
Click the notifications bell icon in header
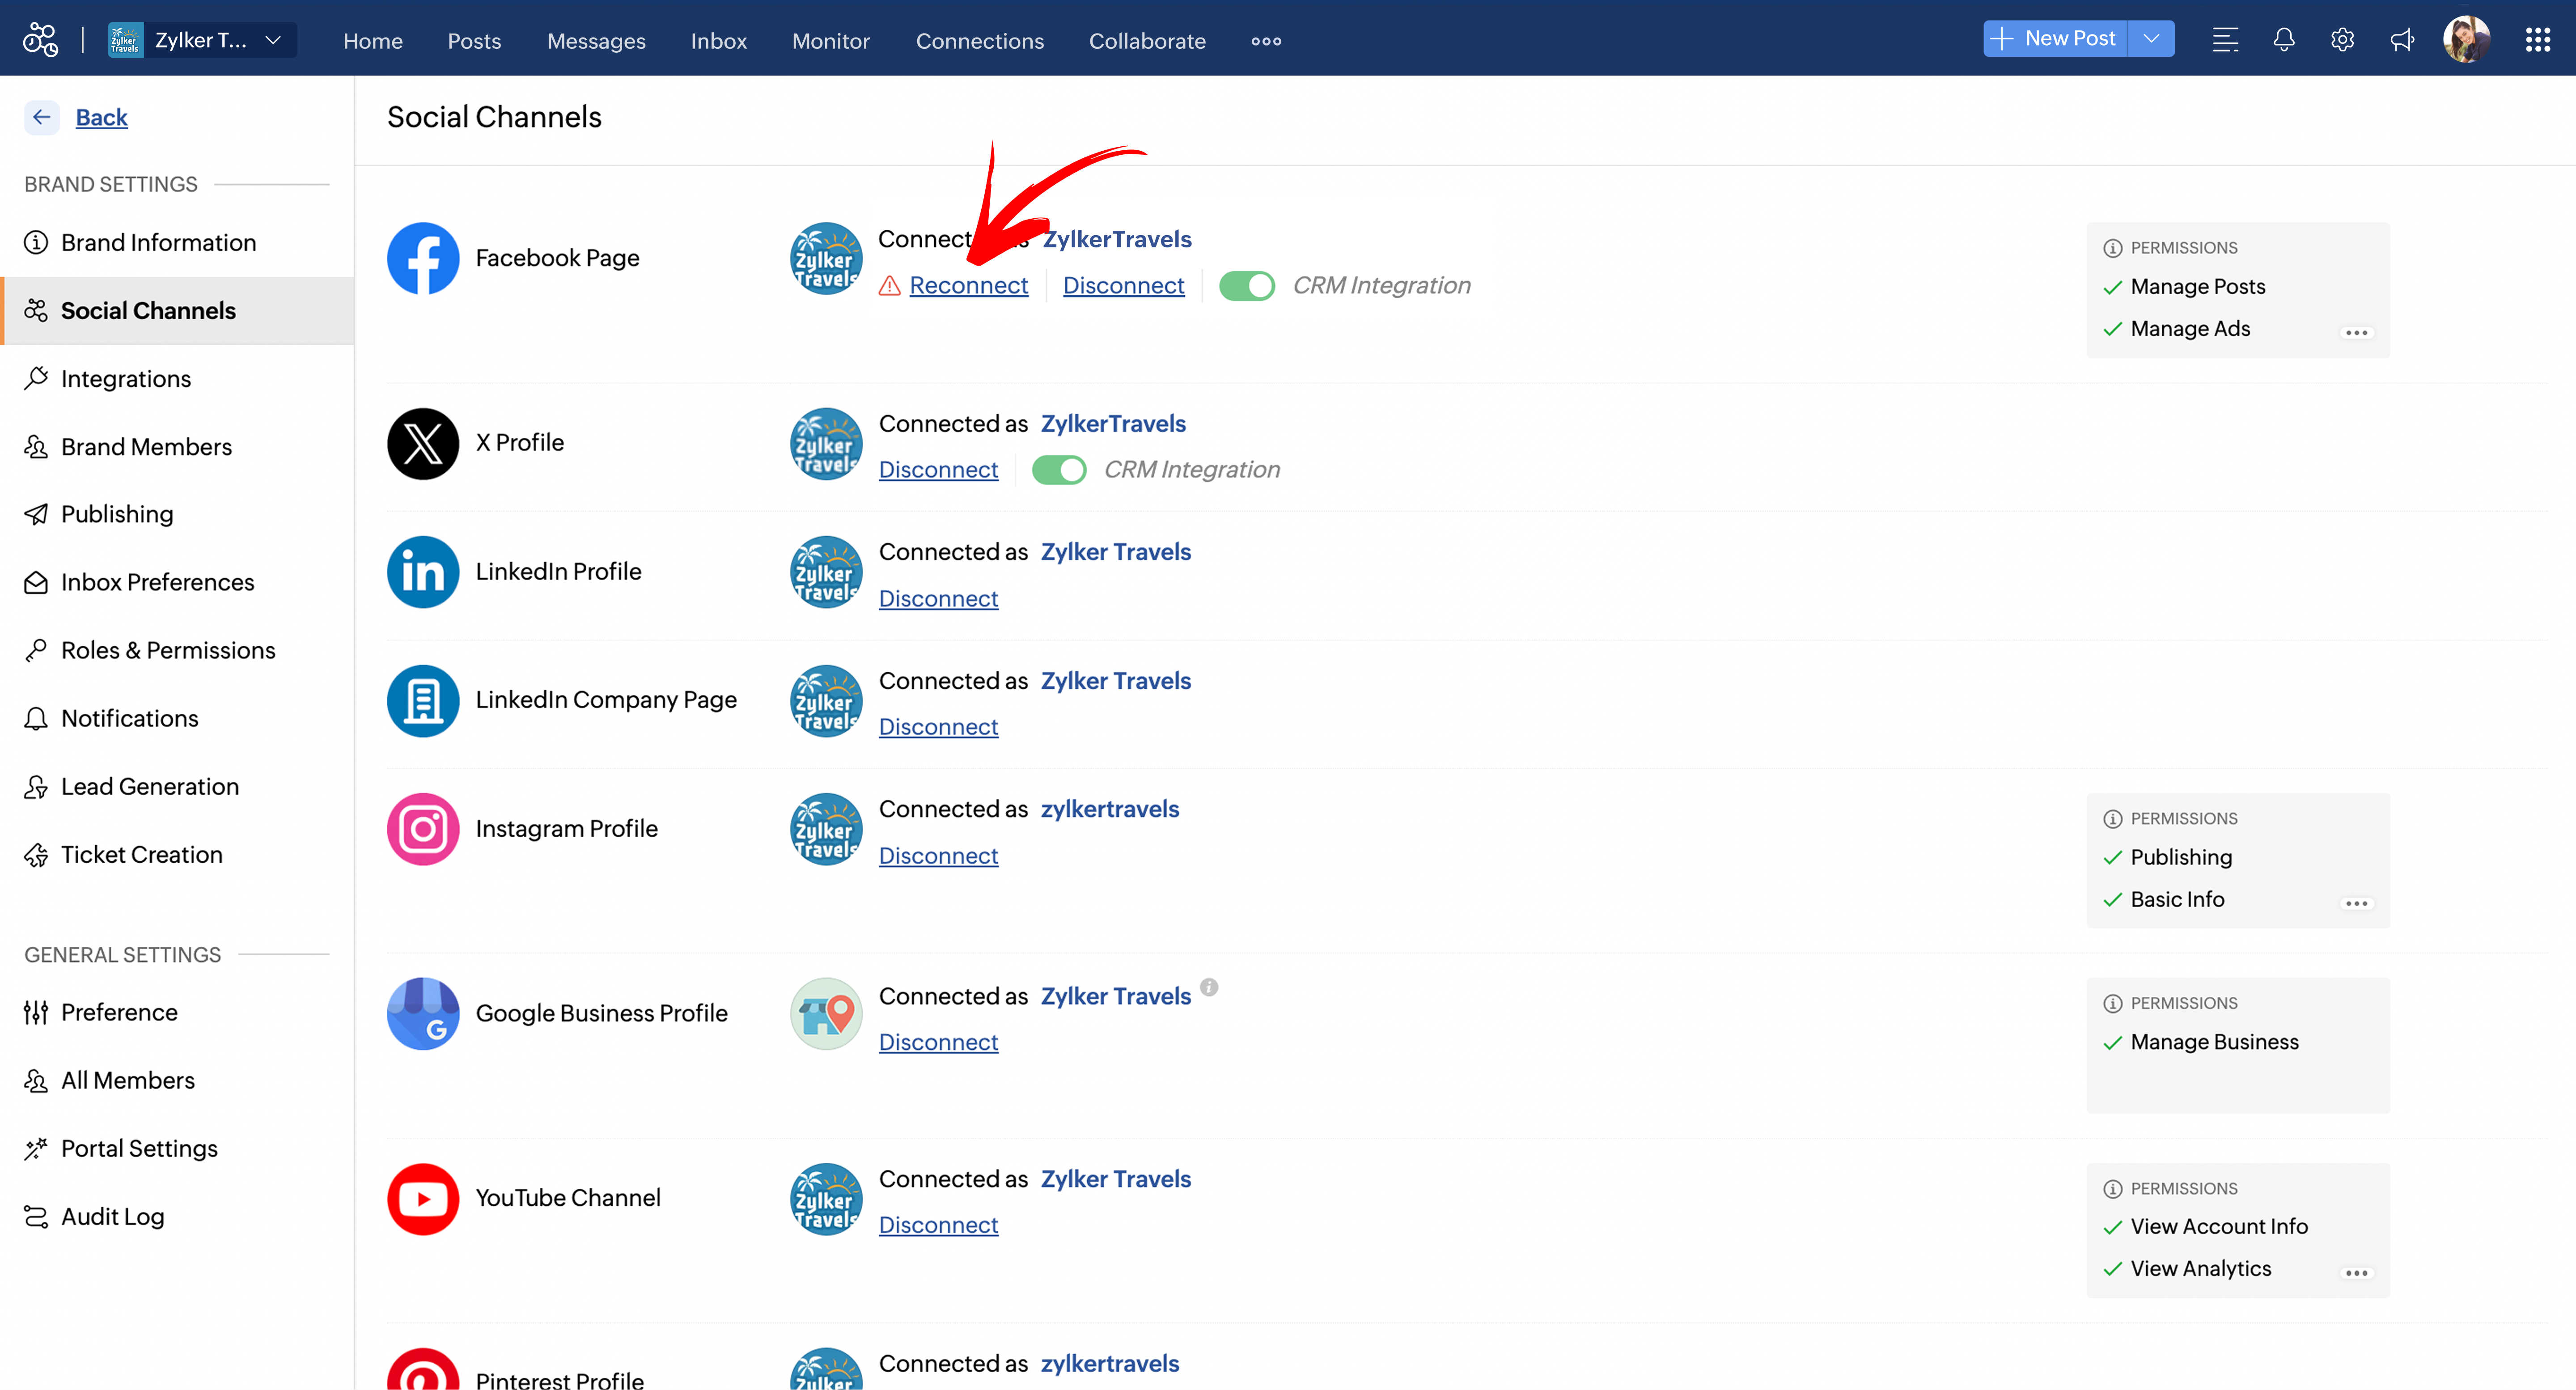[2283, 40]
